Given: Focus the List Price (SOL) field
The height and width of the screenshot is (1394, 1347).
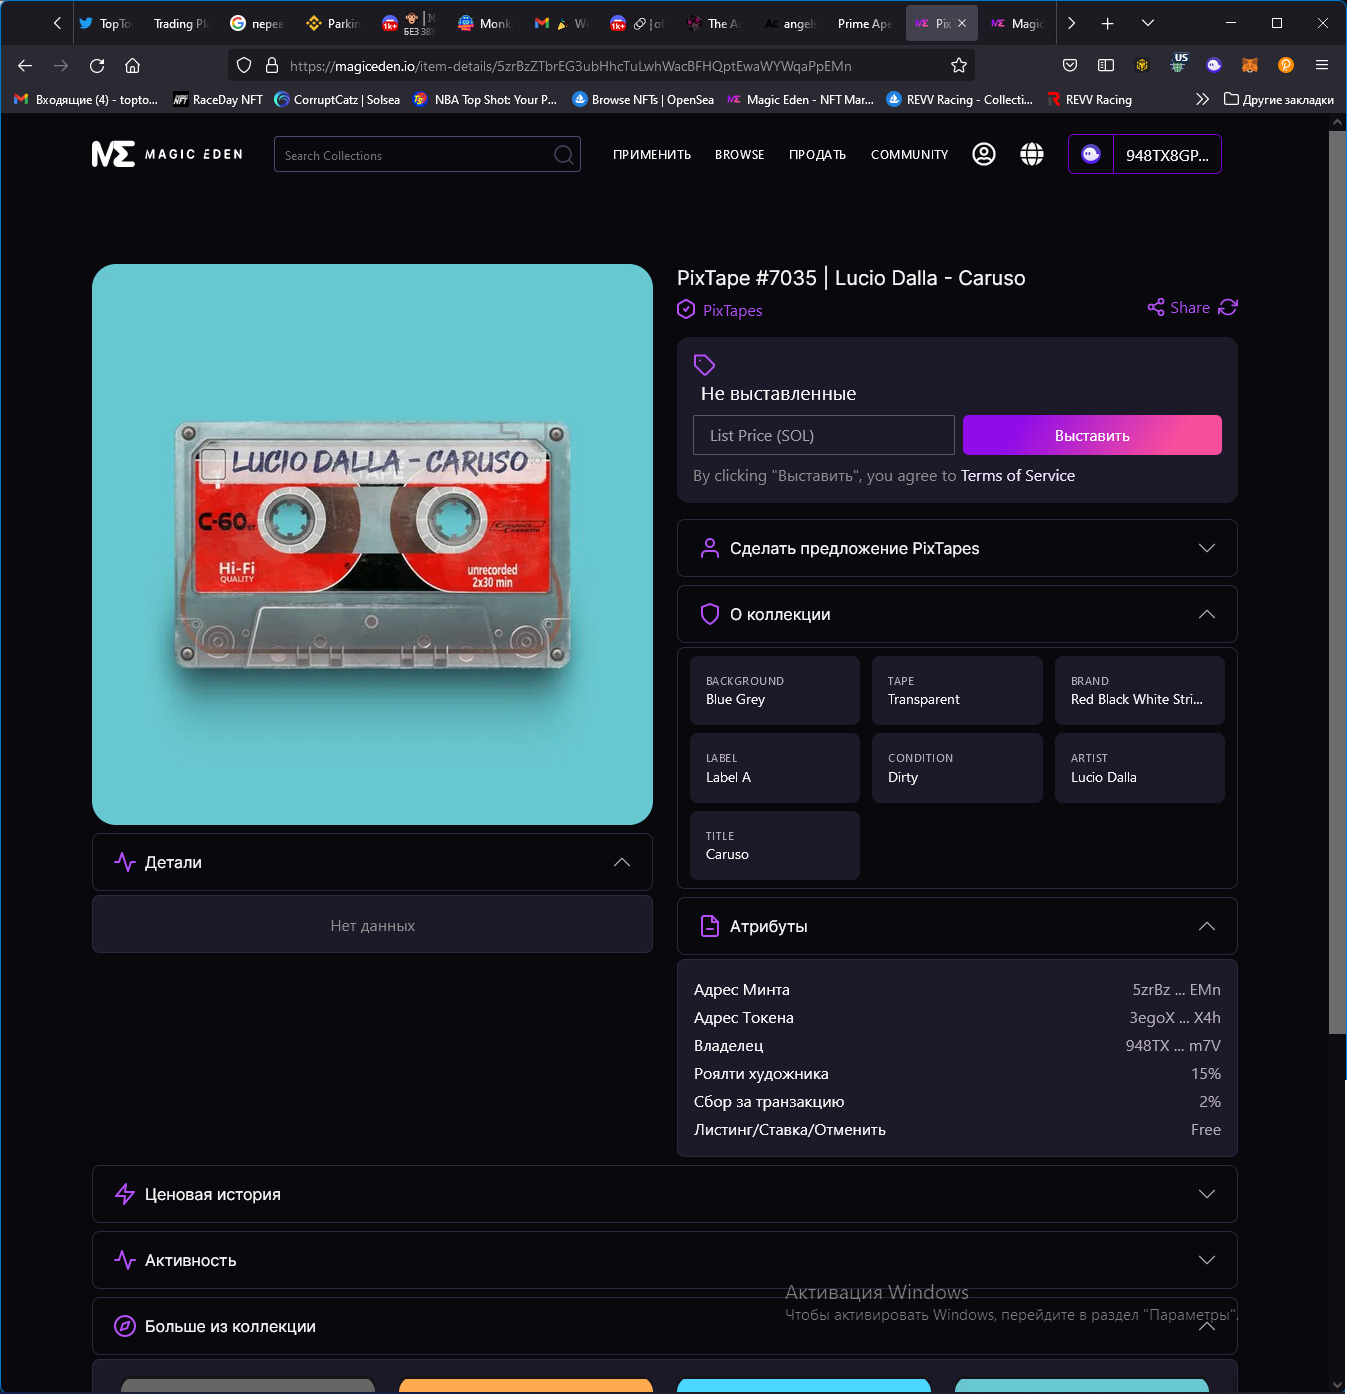Looking at the screenshot, I should [x=824, y=435].
